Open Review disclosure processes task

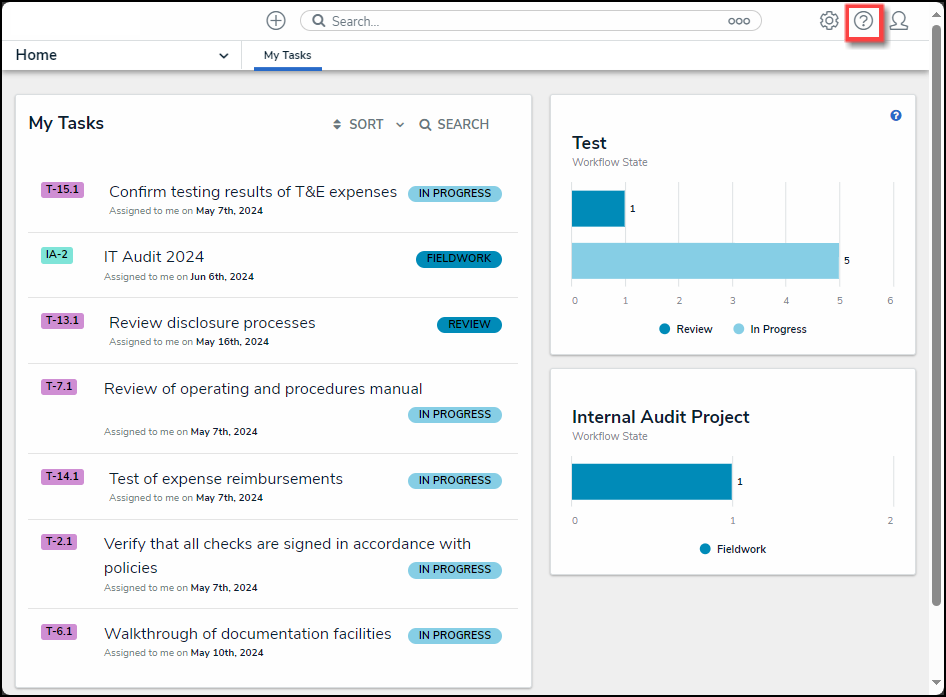click(212, 323)
